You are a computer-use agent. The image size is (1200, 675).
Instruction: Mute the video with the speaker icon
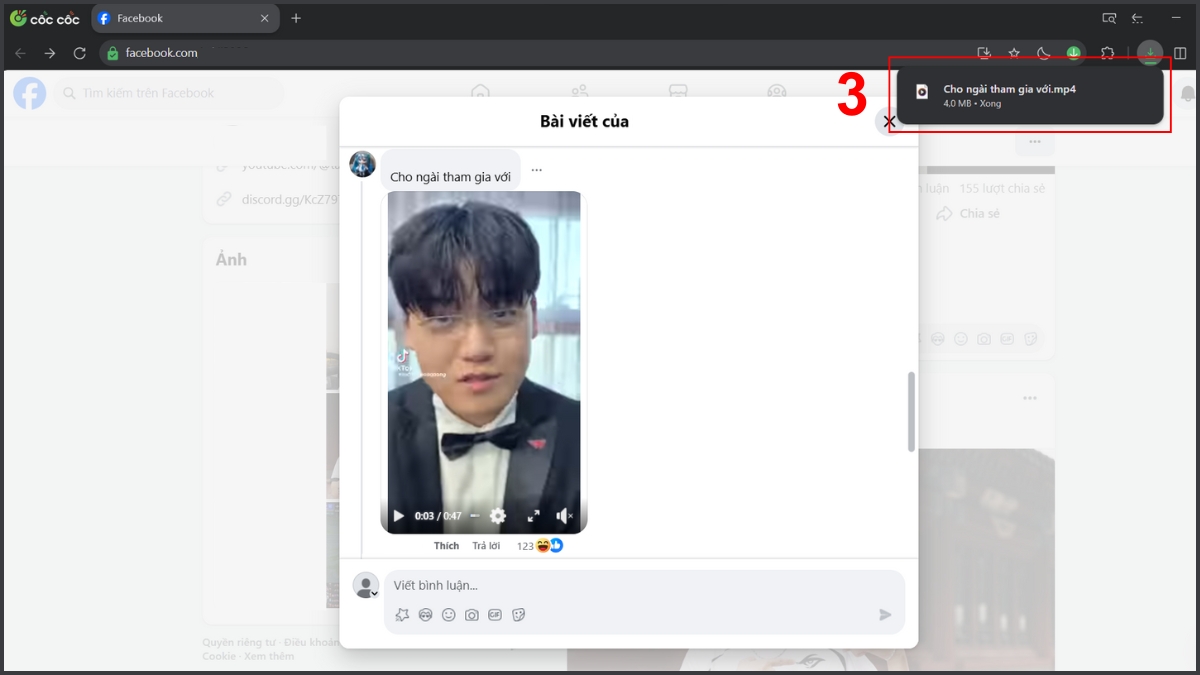point(564,515)
